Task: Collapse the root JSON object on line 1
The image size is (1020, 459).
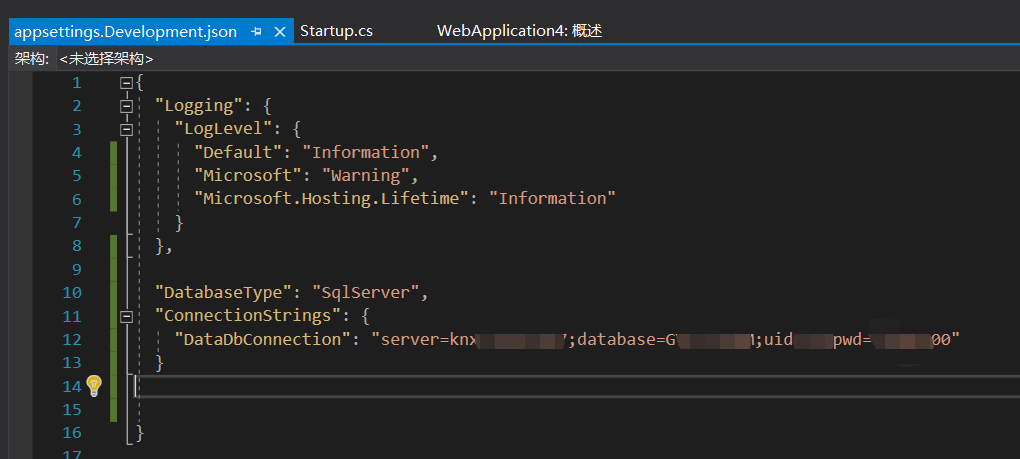Action: [127, 83]
